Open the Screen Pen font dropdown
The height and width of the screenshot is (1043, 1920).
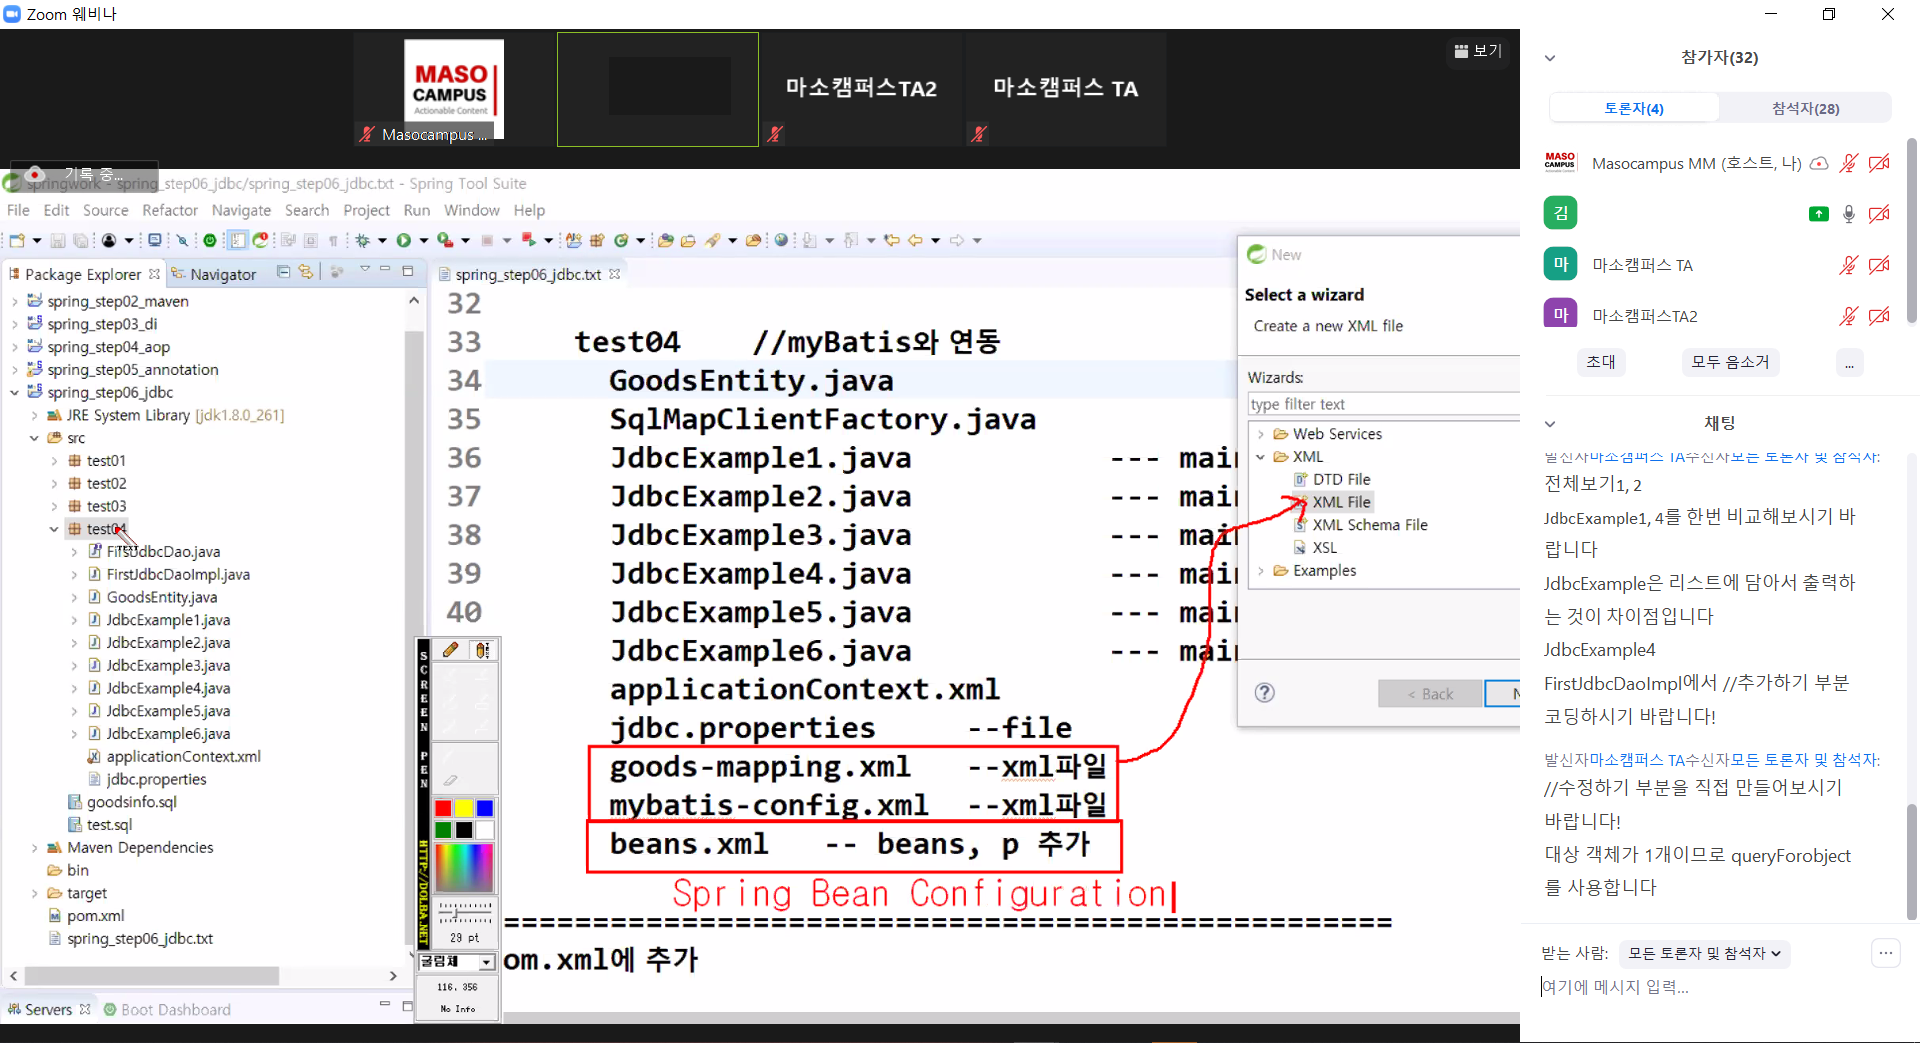click(x=486, y=962)
